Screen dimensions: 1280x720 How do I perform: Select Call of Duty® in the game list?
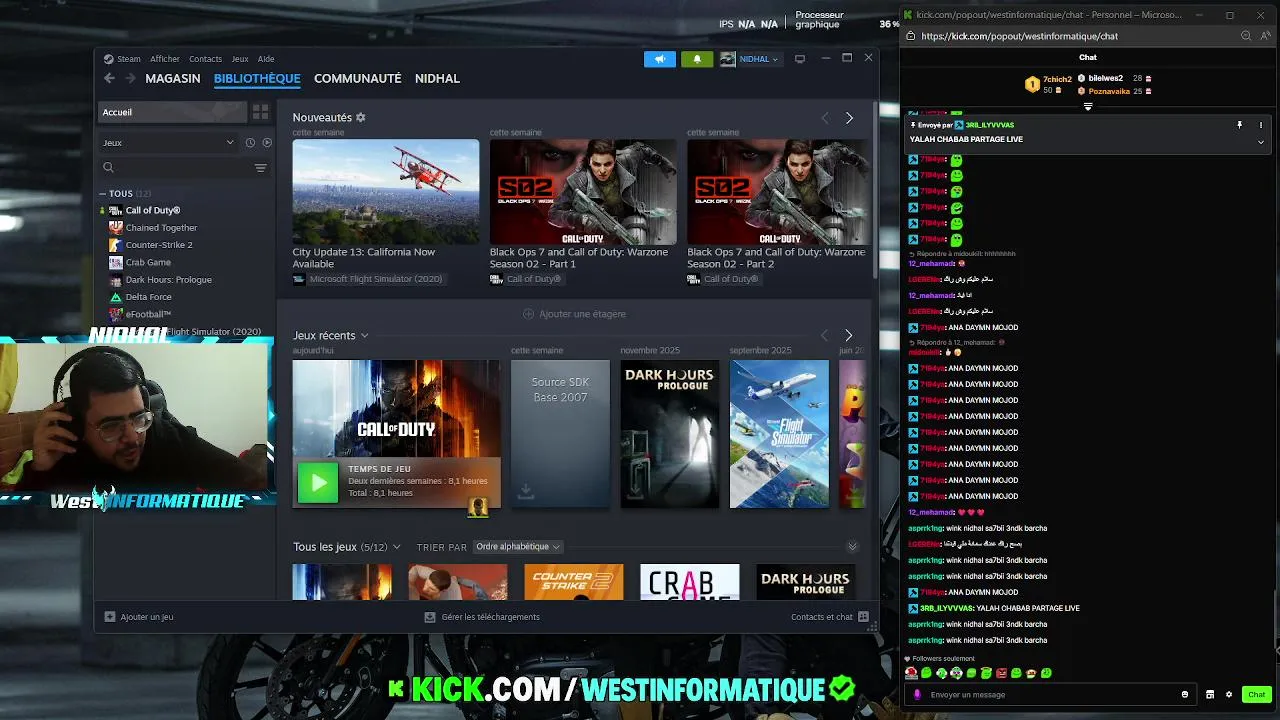(152, 211)
